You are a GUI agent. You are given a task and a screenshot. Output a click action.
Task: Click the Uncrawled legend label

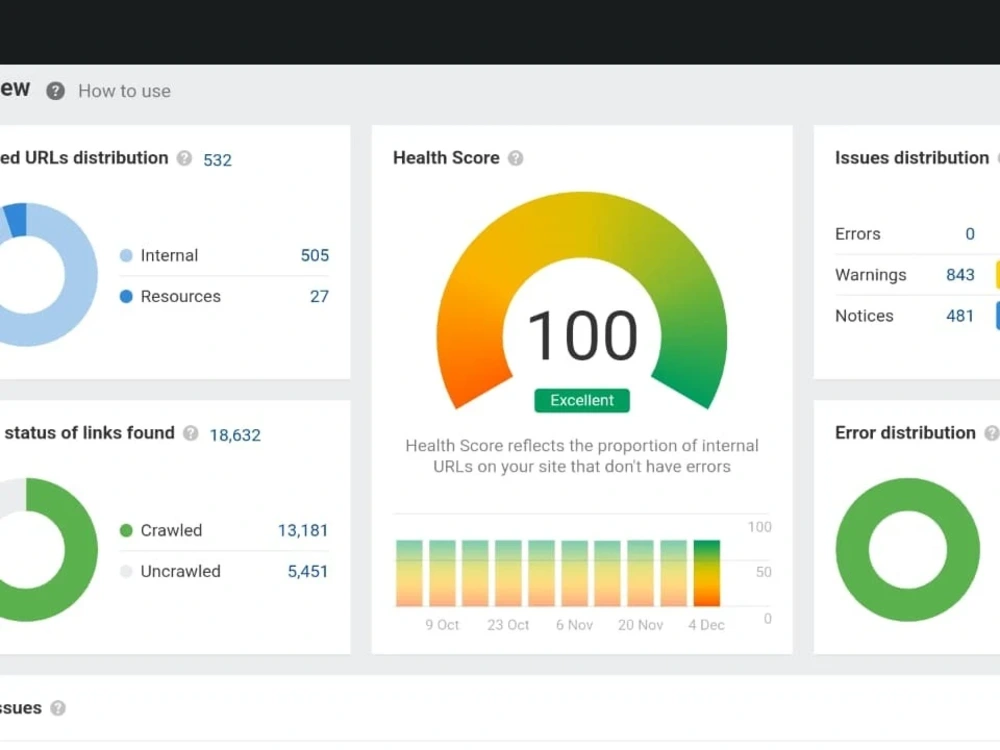180,571
